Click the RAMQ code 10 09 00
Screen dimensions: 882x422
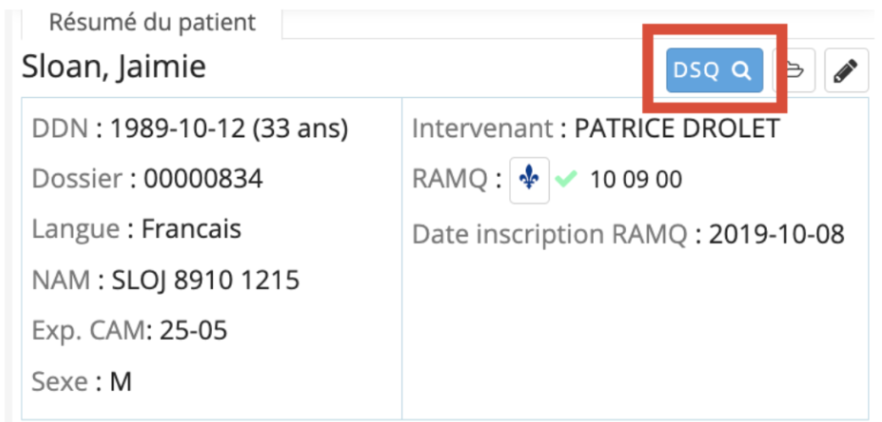coord(636,180)
